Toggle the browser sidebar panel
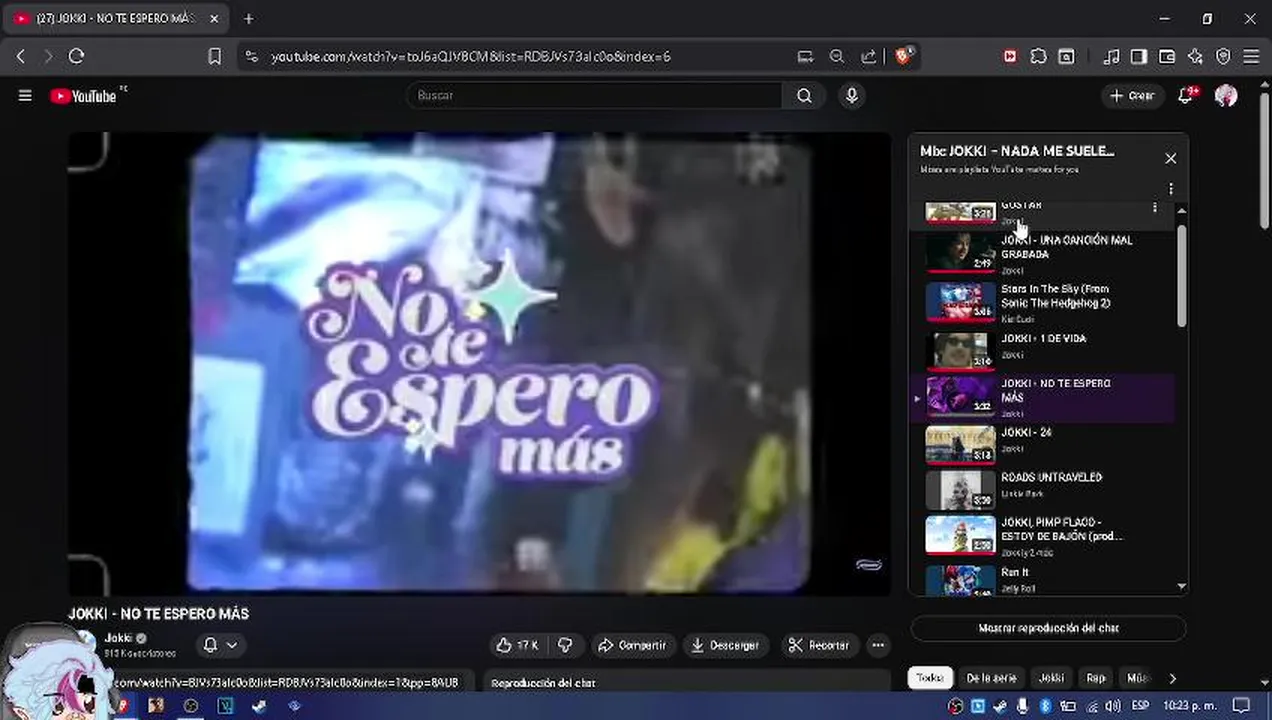 pos(1138,57)
